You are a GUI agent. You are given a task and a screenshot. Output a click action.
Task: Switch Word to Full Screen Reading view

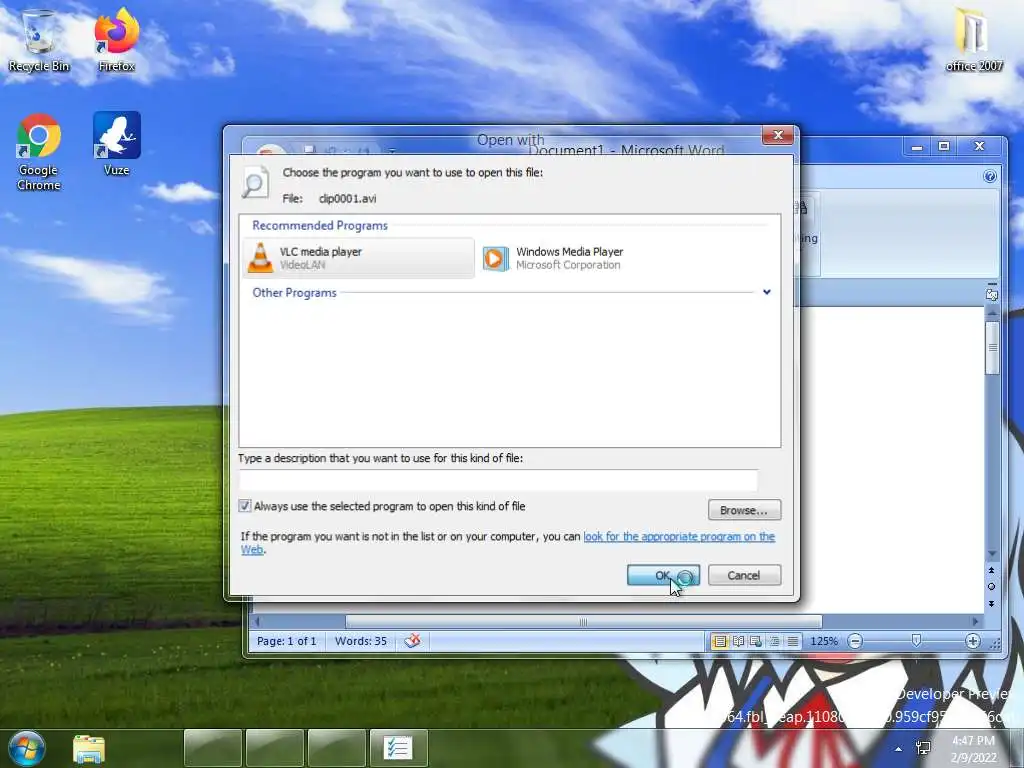point(738,641)
